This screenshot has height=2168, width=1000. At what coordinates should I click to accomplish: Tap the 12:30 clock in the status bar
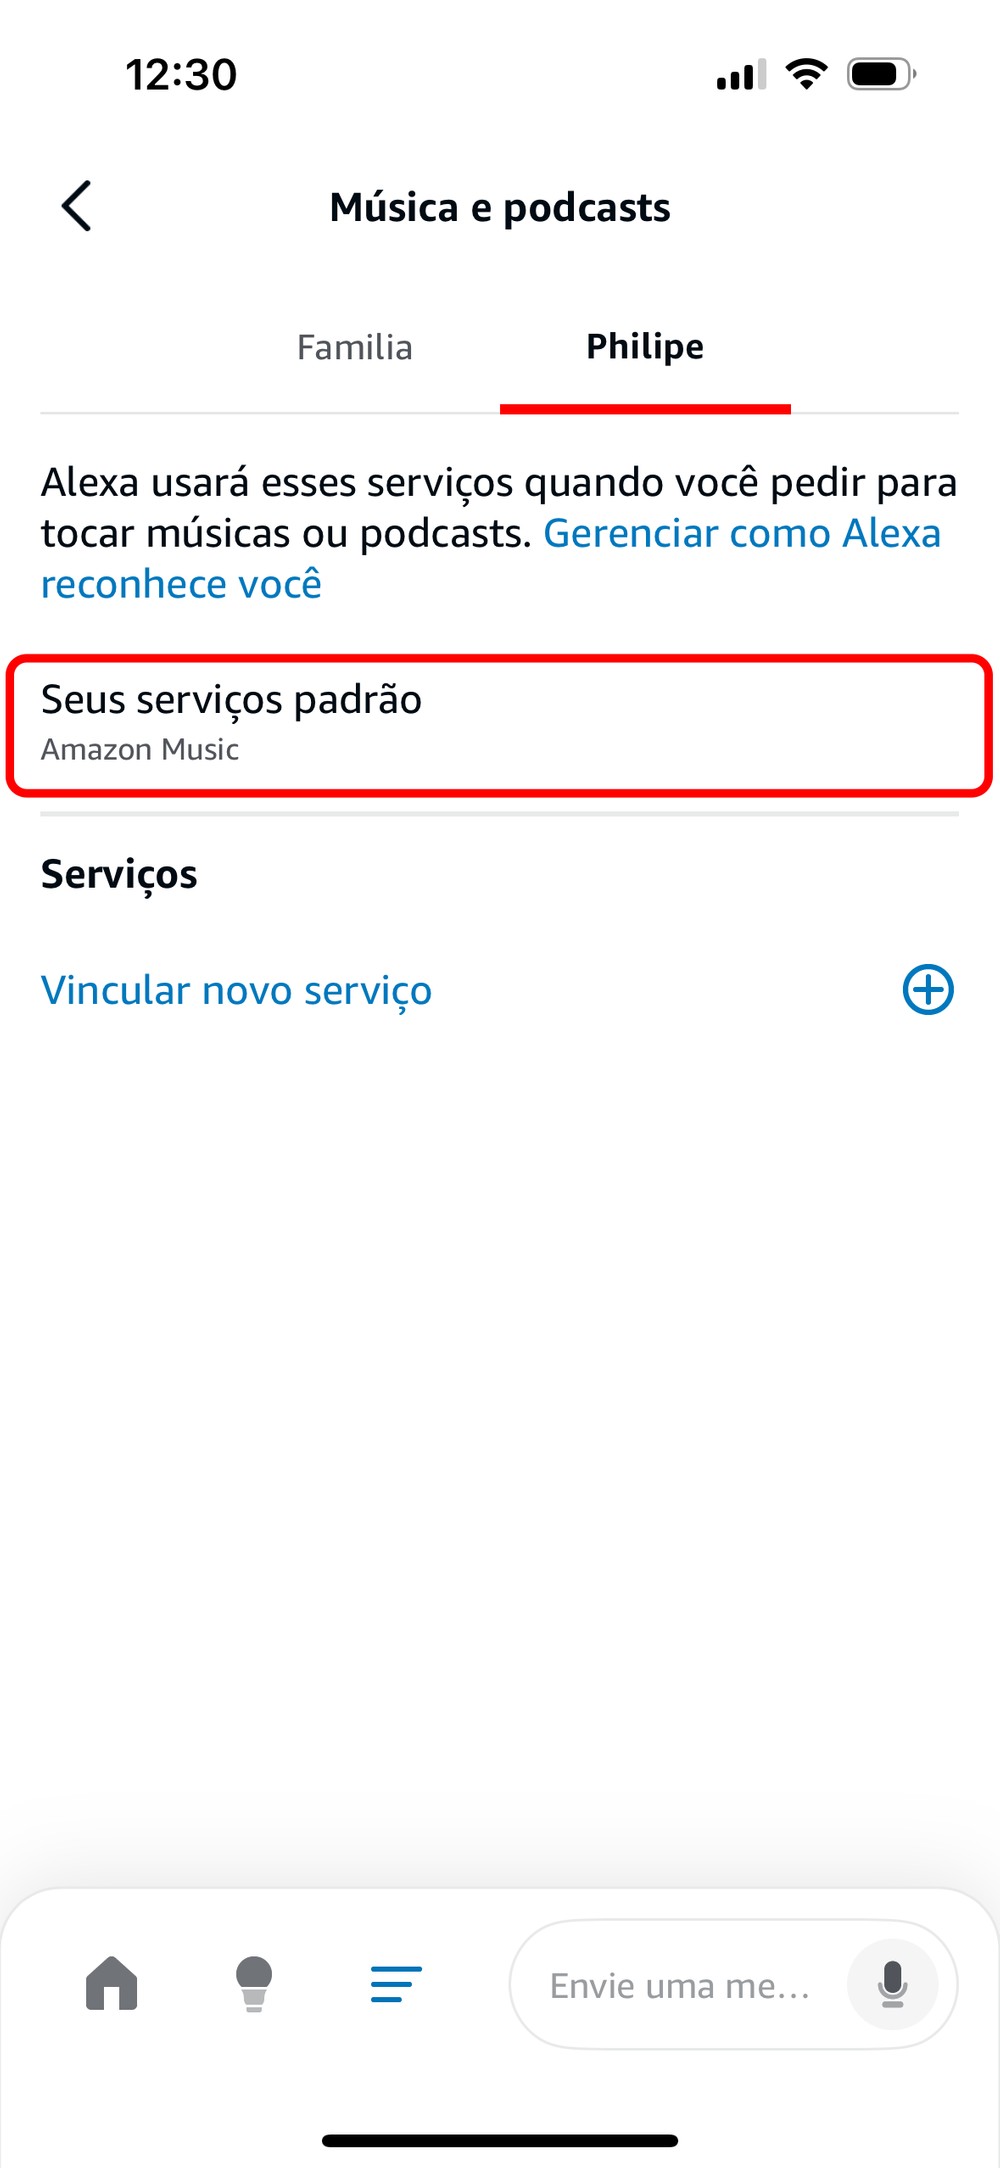(181, 74)
